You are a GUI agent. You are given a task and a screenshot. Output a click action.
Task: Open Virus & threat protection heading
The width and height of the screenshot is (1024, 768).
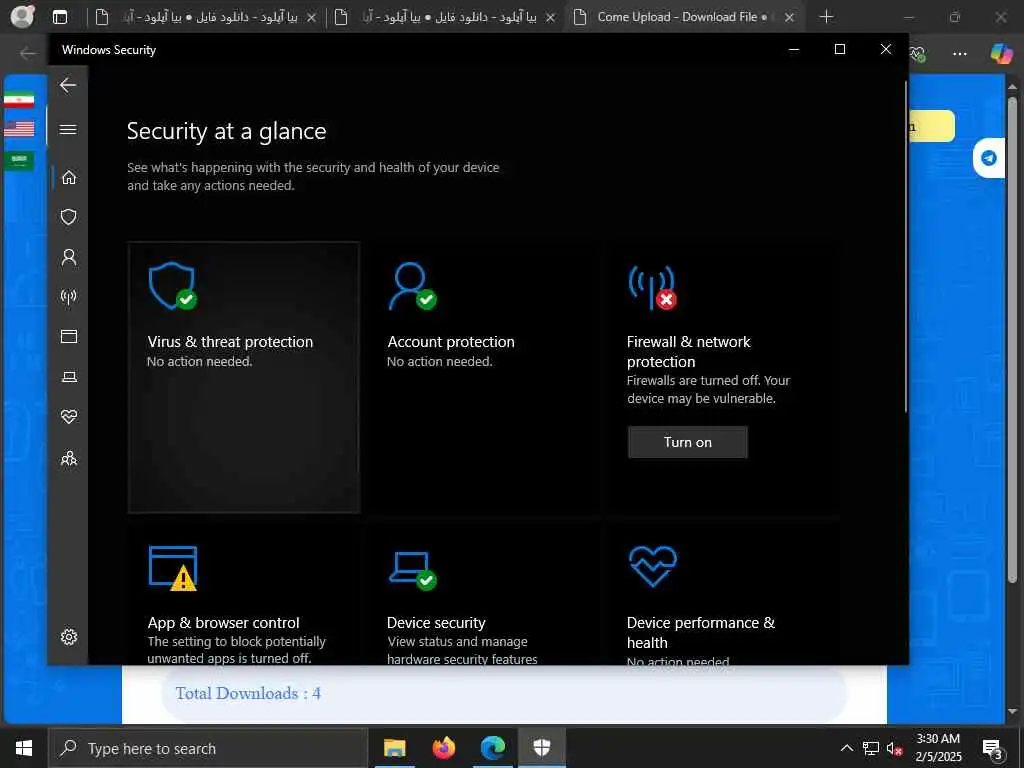point(230,342)
